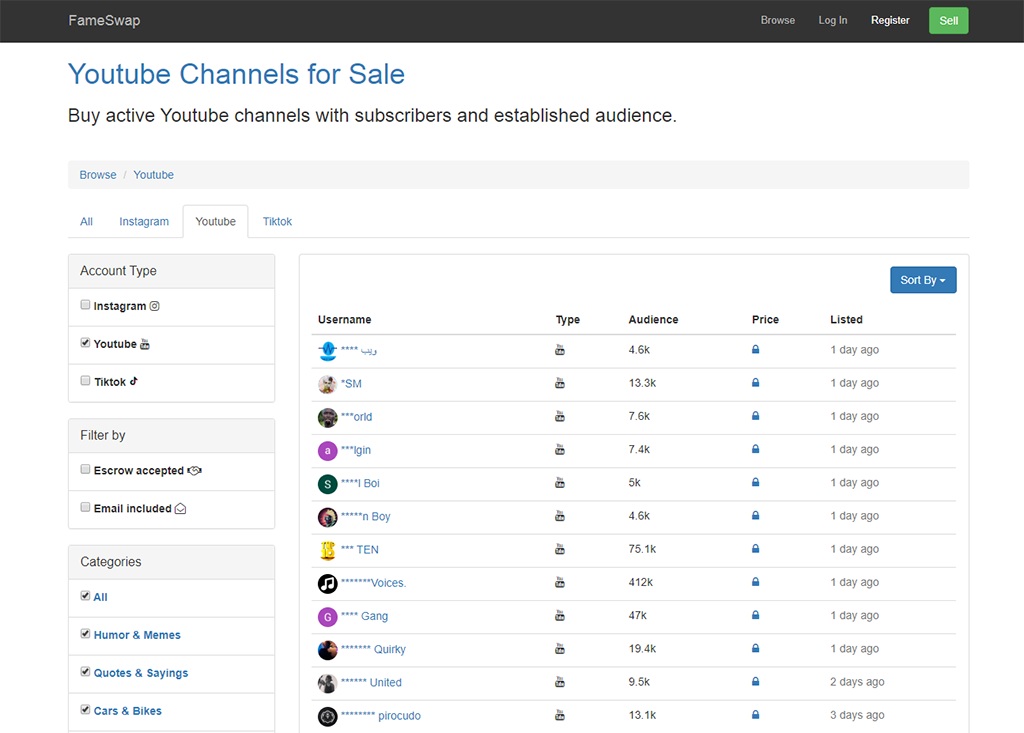The height and width of the screenshot is (733, 1024).
Task: Click the green Sell button
Action: click(948, 20)
